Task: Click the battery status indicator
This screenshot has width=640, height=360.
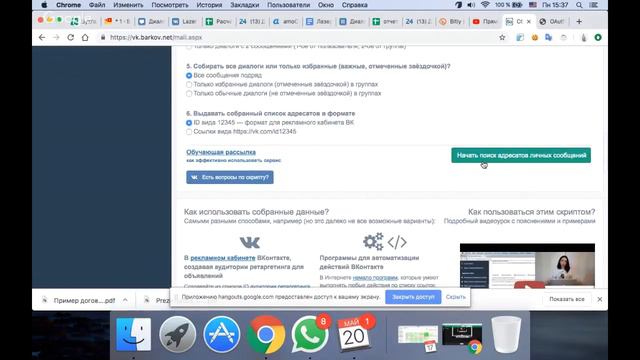Action: (509, 5)
